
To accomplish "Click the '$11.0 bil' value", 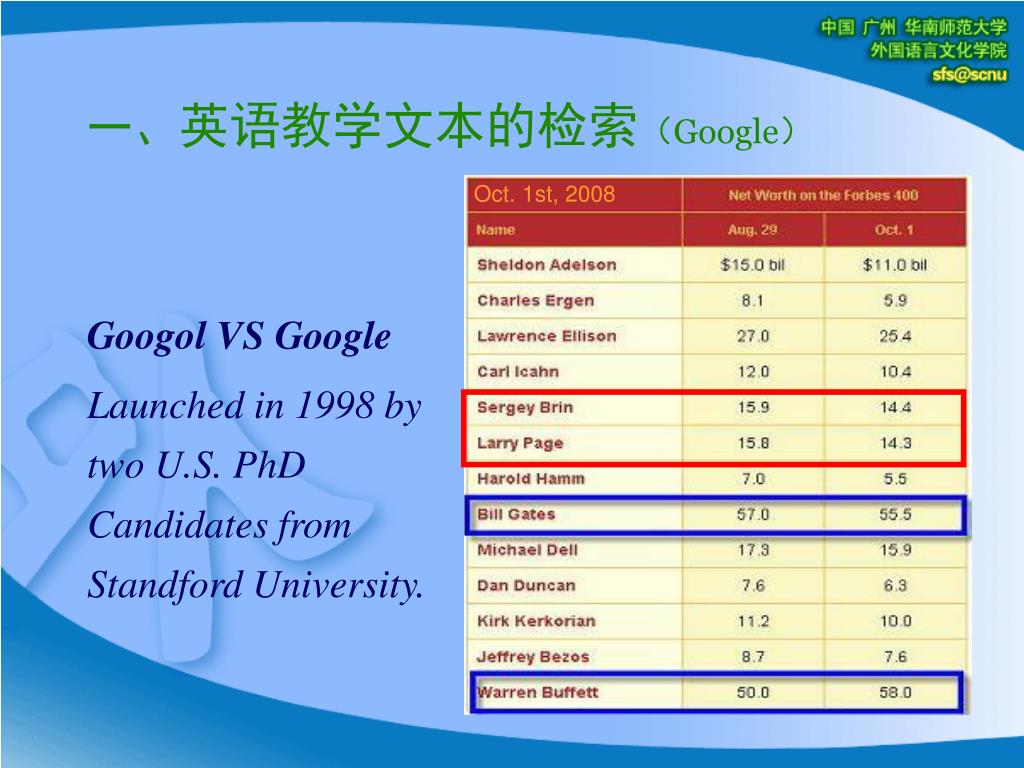I will pyautogui.click(x=895, y=264).
